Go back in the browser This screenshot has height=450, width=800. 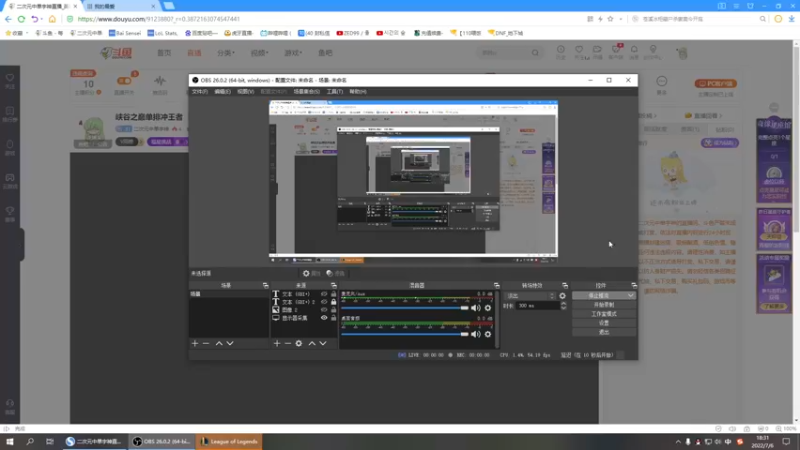pyautogui.click(x=8, y=19)
